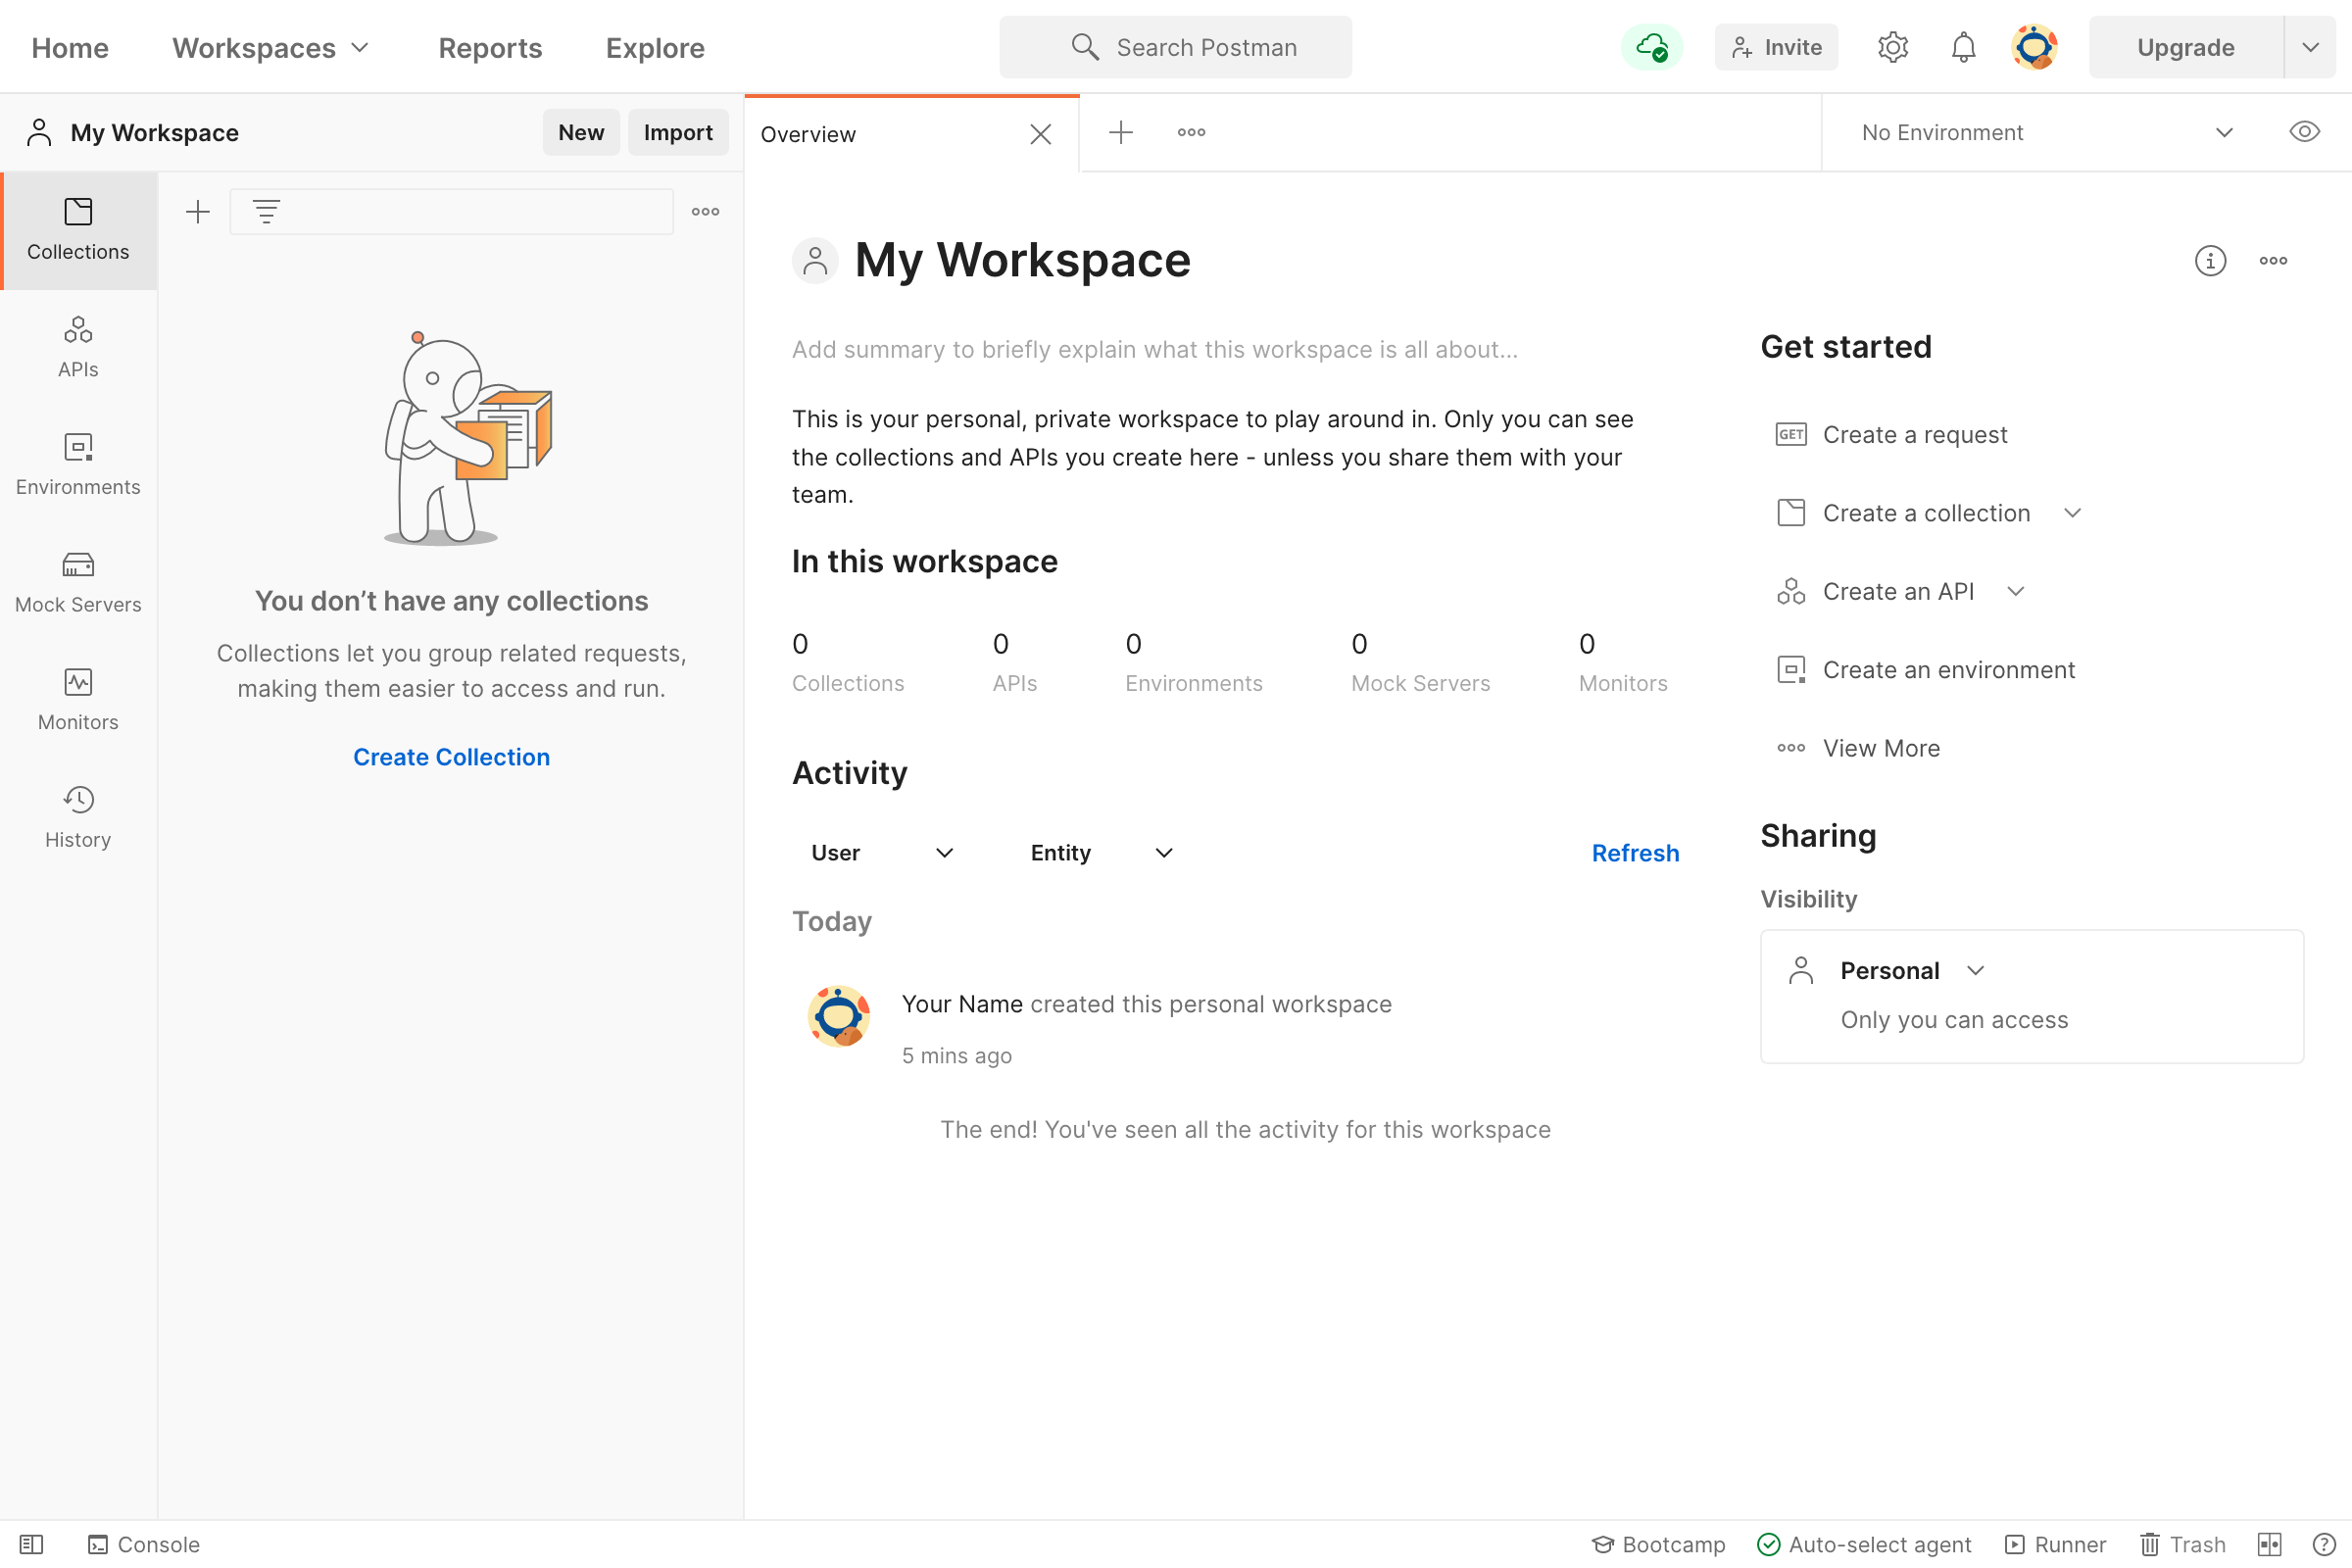Click Your Name in activity entry
Viewport: 2352px width, 1568px height.
[962, 1004]
